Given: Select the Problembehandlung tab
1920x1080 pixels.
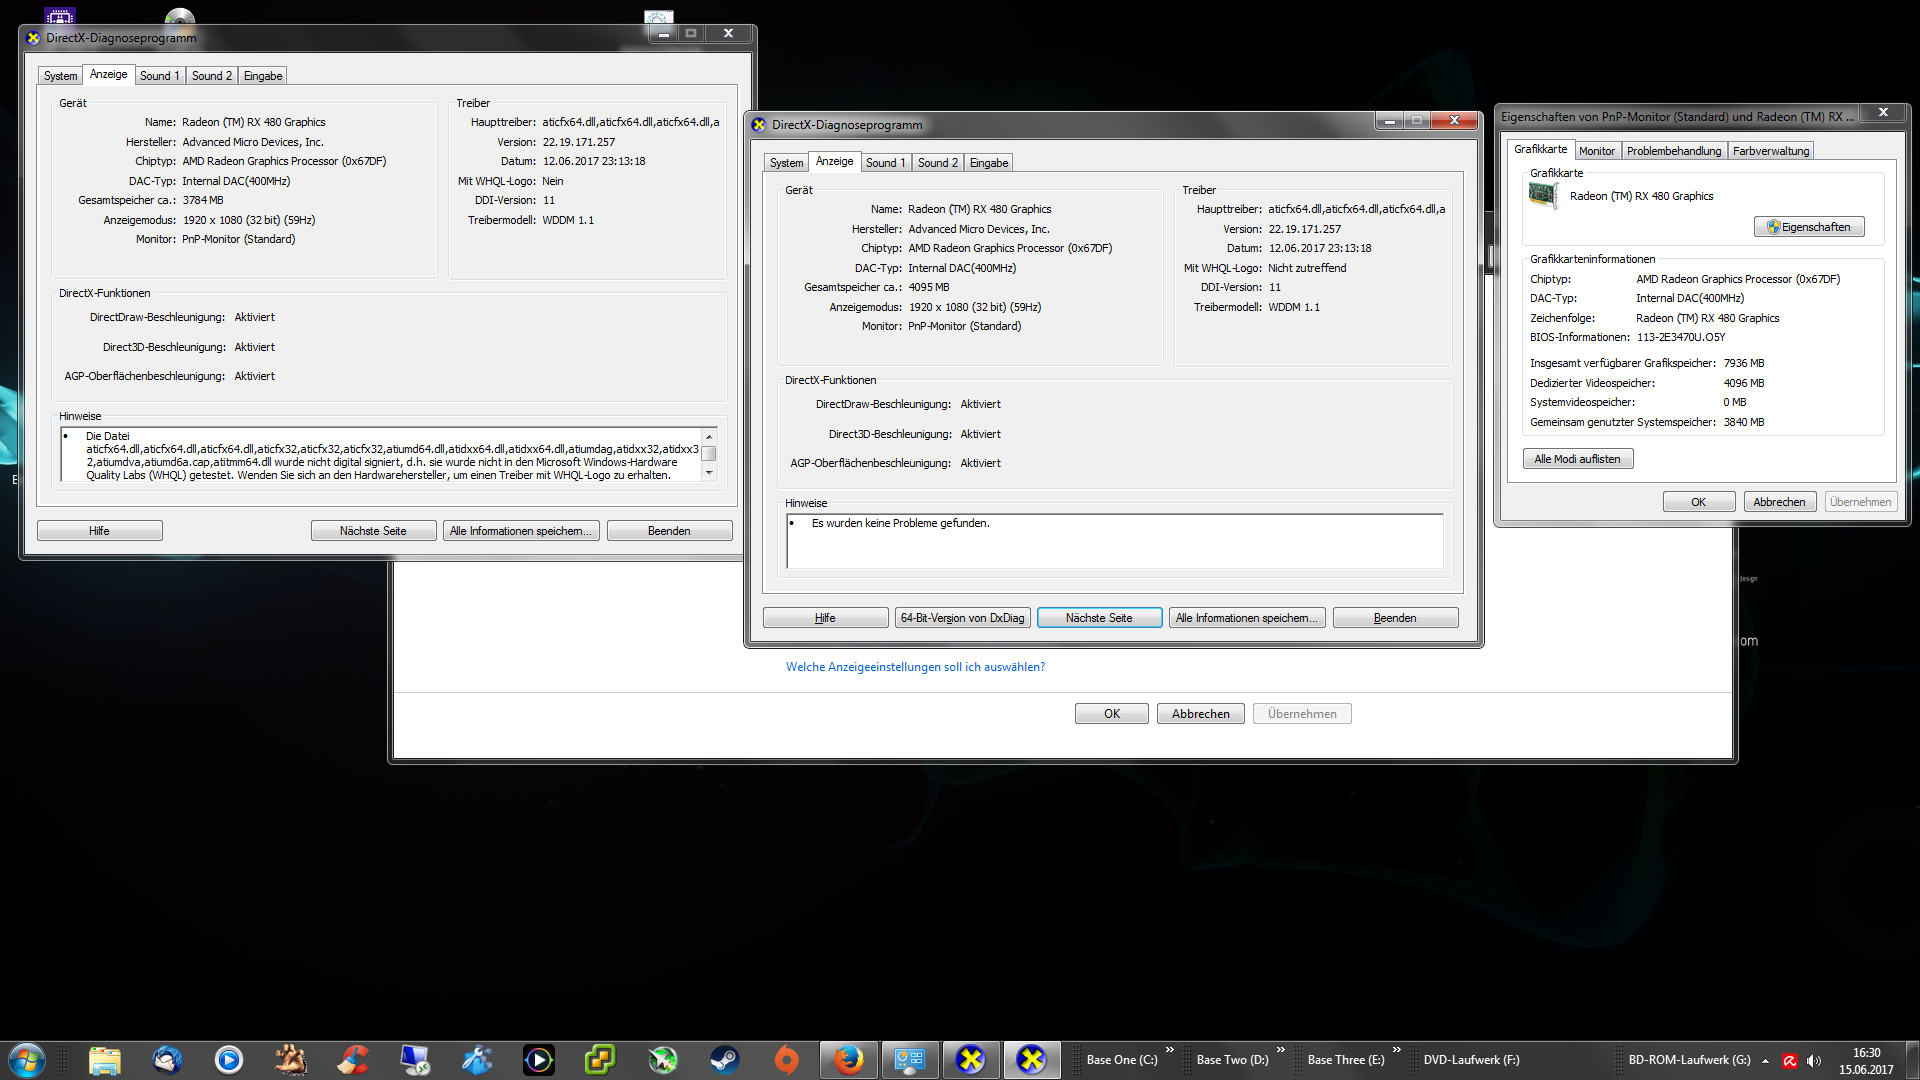Looking at the screenshot, I should click(1673, 151).
